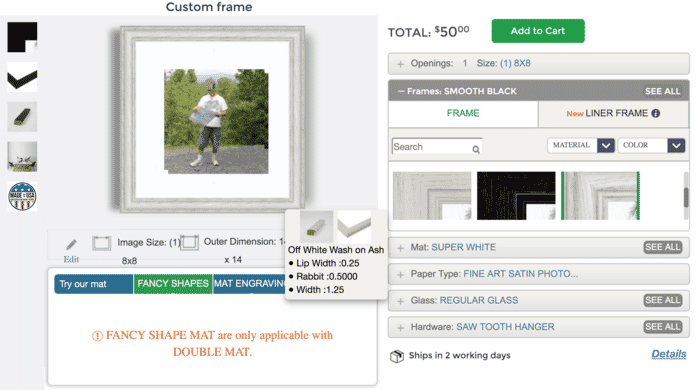Switch to the FRAME tab
Viewport: 696px width, 390px height.
[x=463, y=114]
